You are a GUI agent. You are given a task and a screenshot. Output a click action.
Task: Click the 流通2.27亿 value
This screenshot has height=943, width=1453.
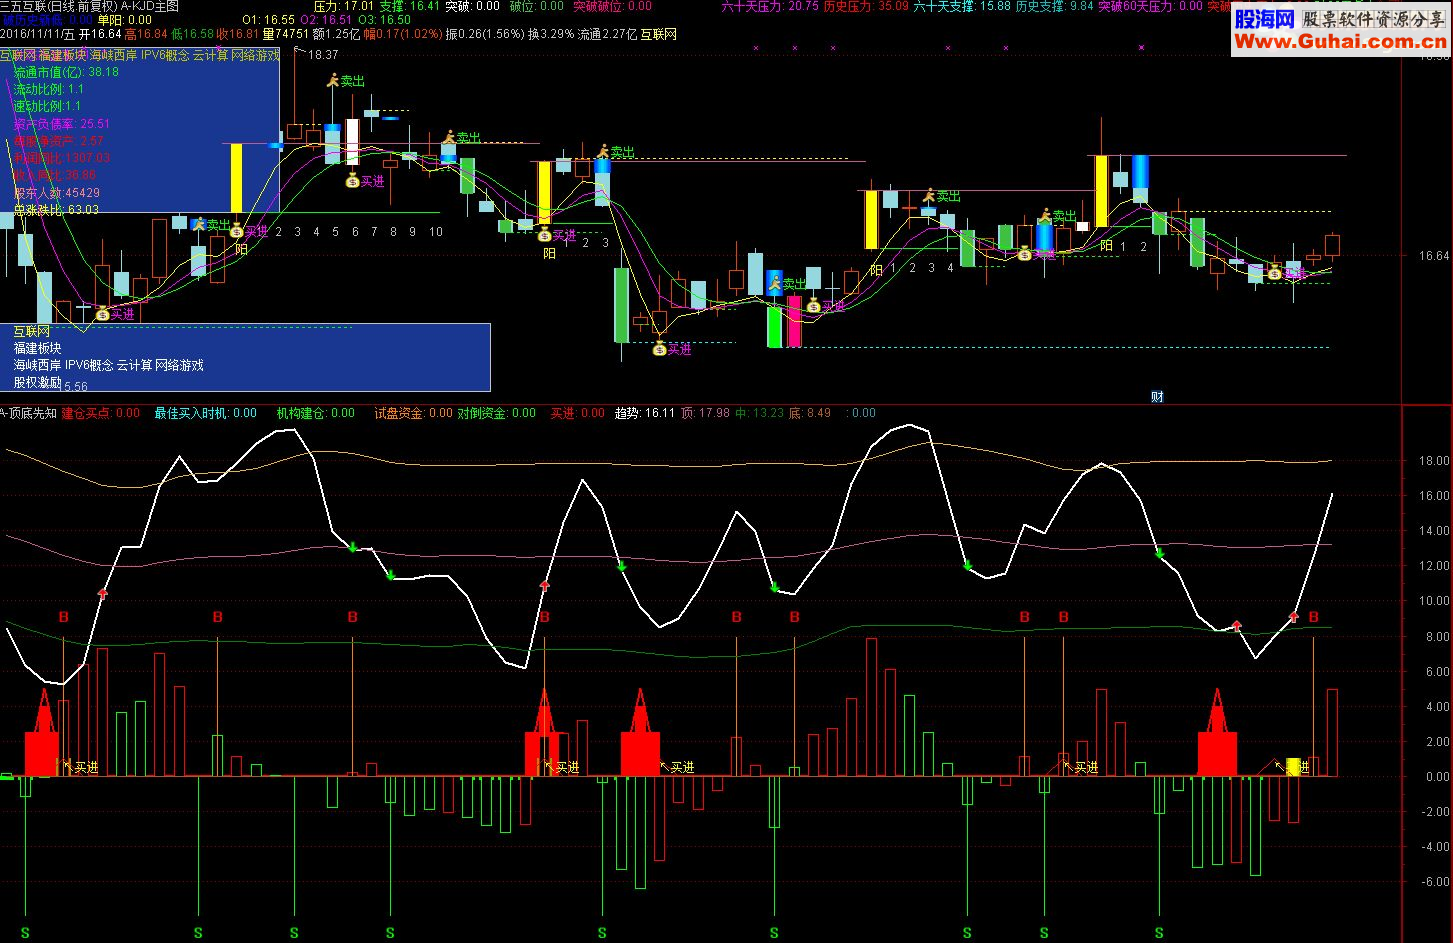pos(607,34)
